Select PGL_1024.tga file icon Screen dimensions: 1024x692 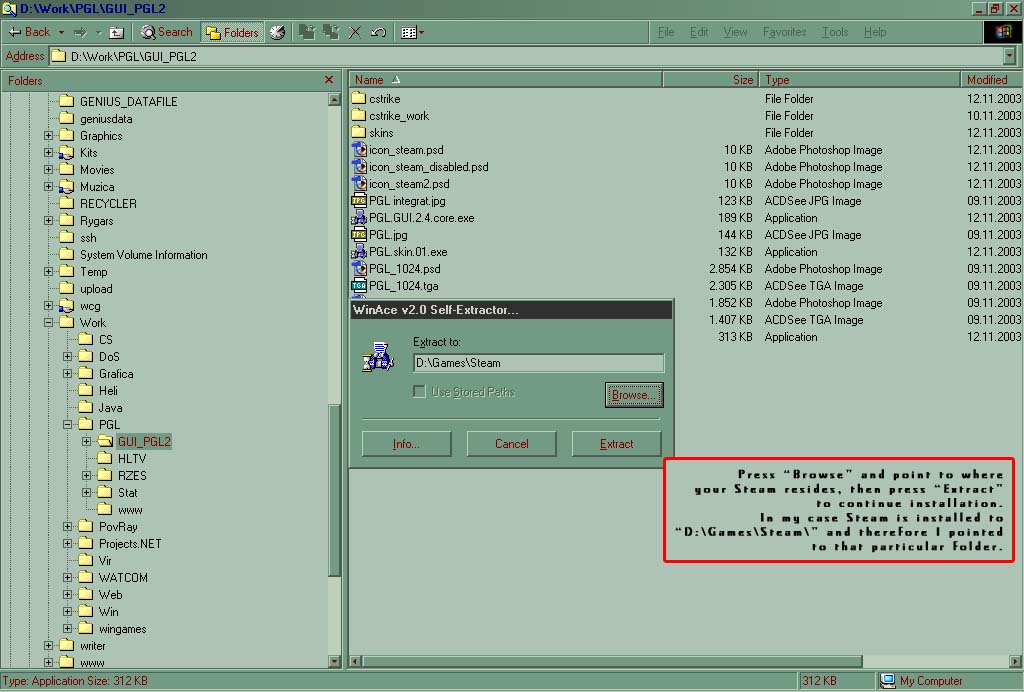click(359, 285)
